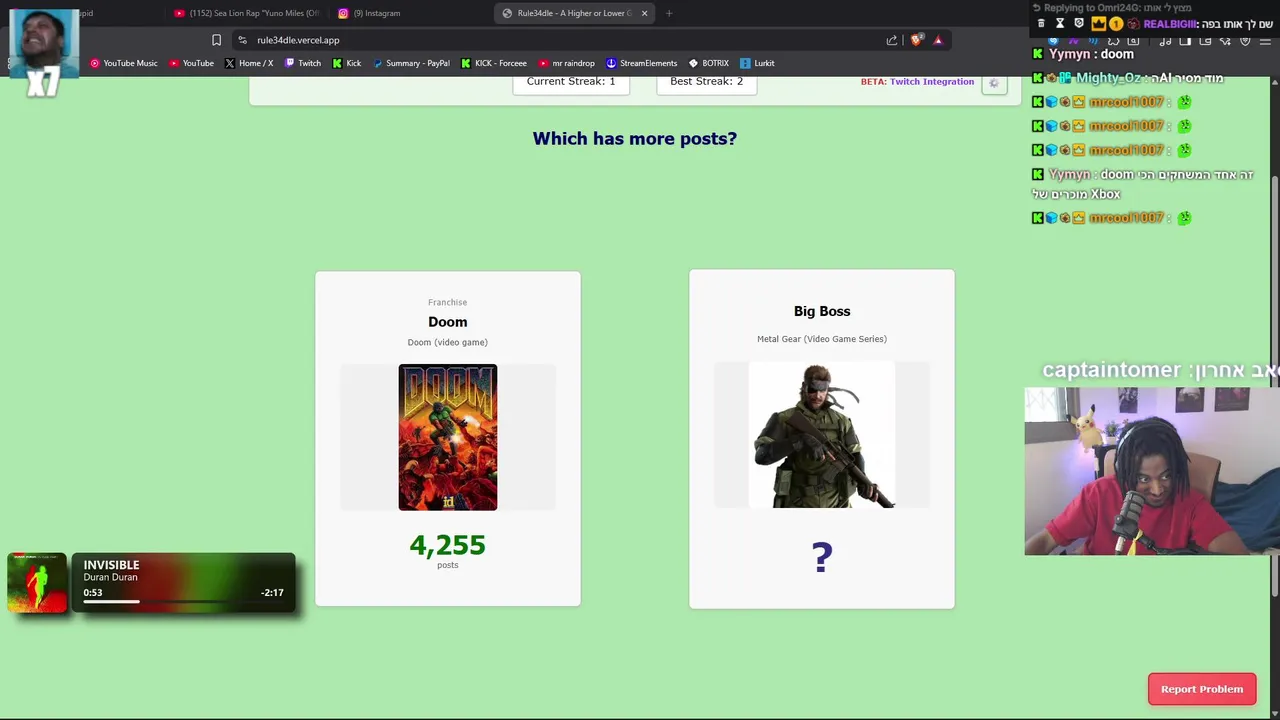Open the StreamElements bookmark

click(641, 63)
